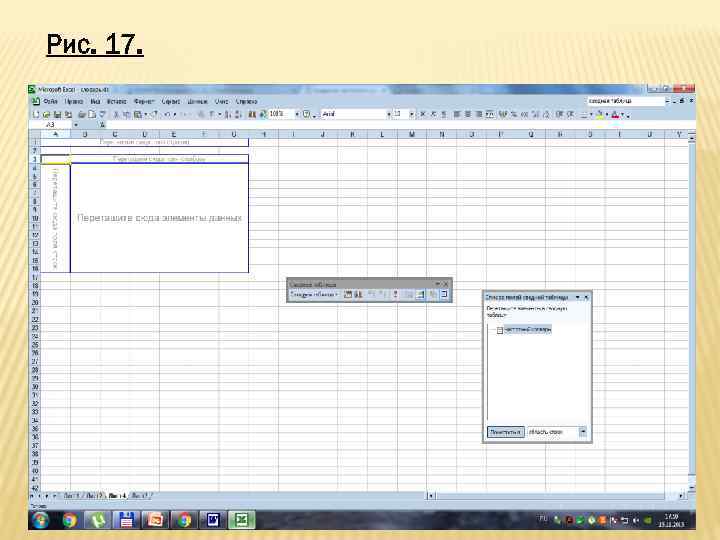Close the pivot field list panel
Image resolution: width=720 pixels, height=540 pixels.
click(x=586, y=298)
